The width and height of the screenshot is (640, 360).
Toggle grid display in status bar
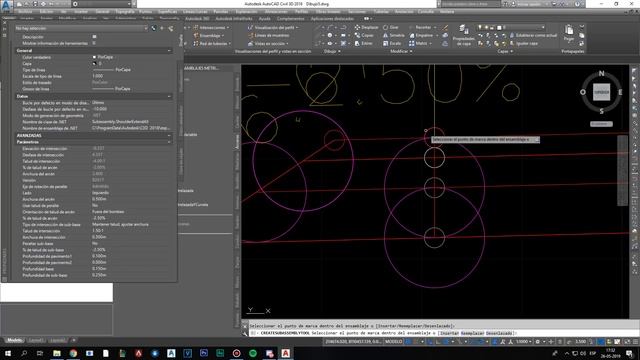[x=409, y=342]
